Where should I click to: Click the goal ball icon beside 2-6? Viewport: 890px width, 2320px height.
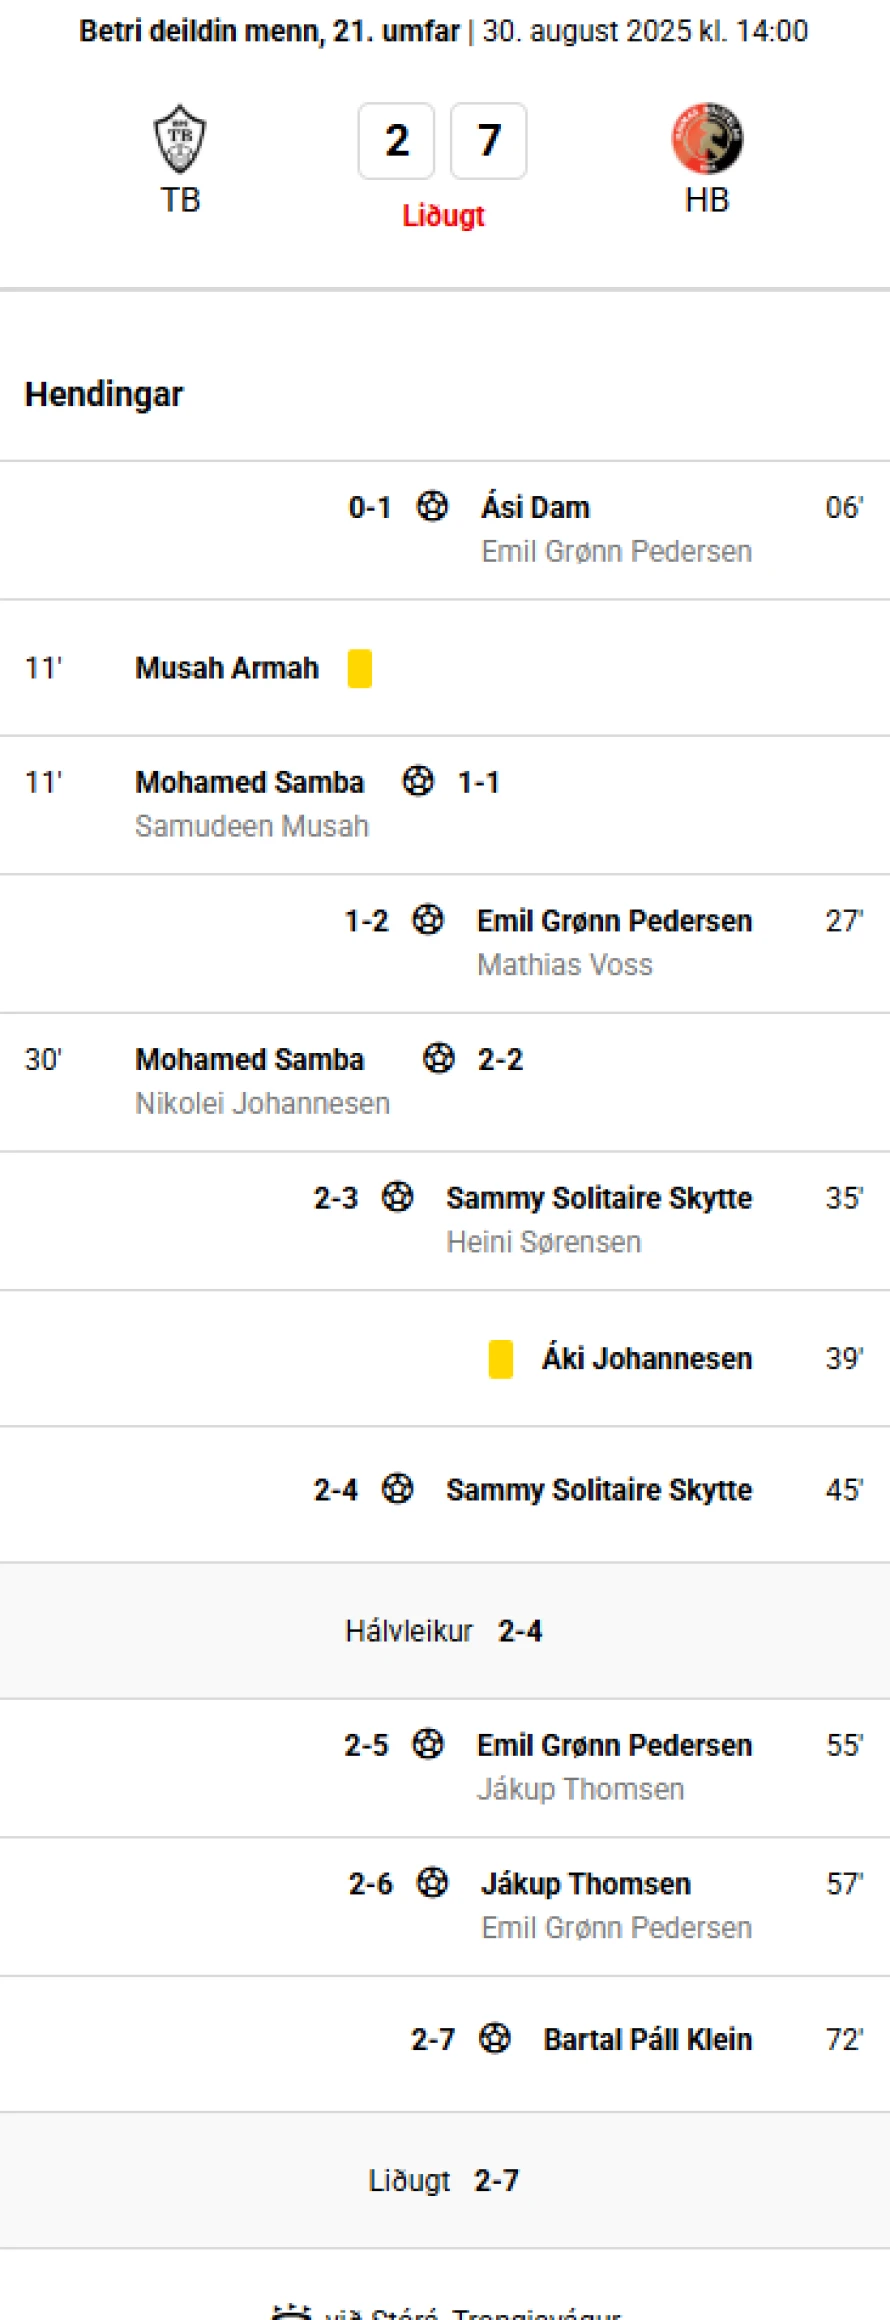[432, 1882]
